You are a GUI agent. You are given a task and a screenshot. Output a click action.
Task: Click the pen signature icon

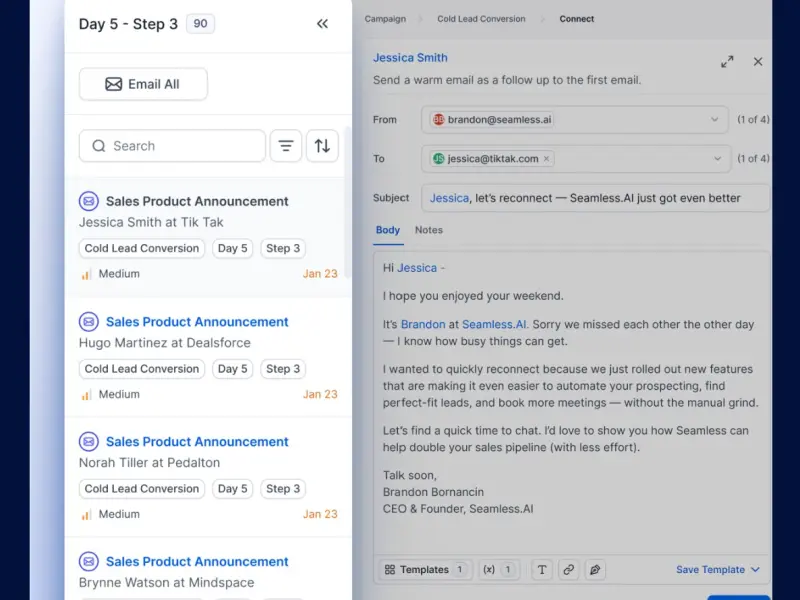(595, 570)
